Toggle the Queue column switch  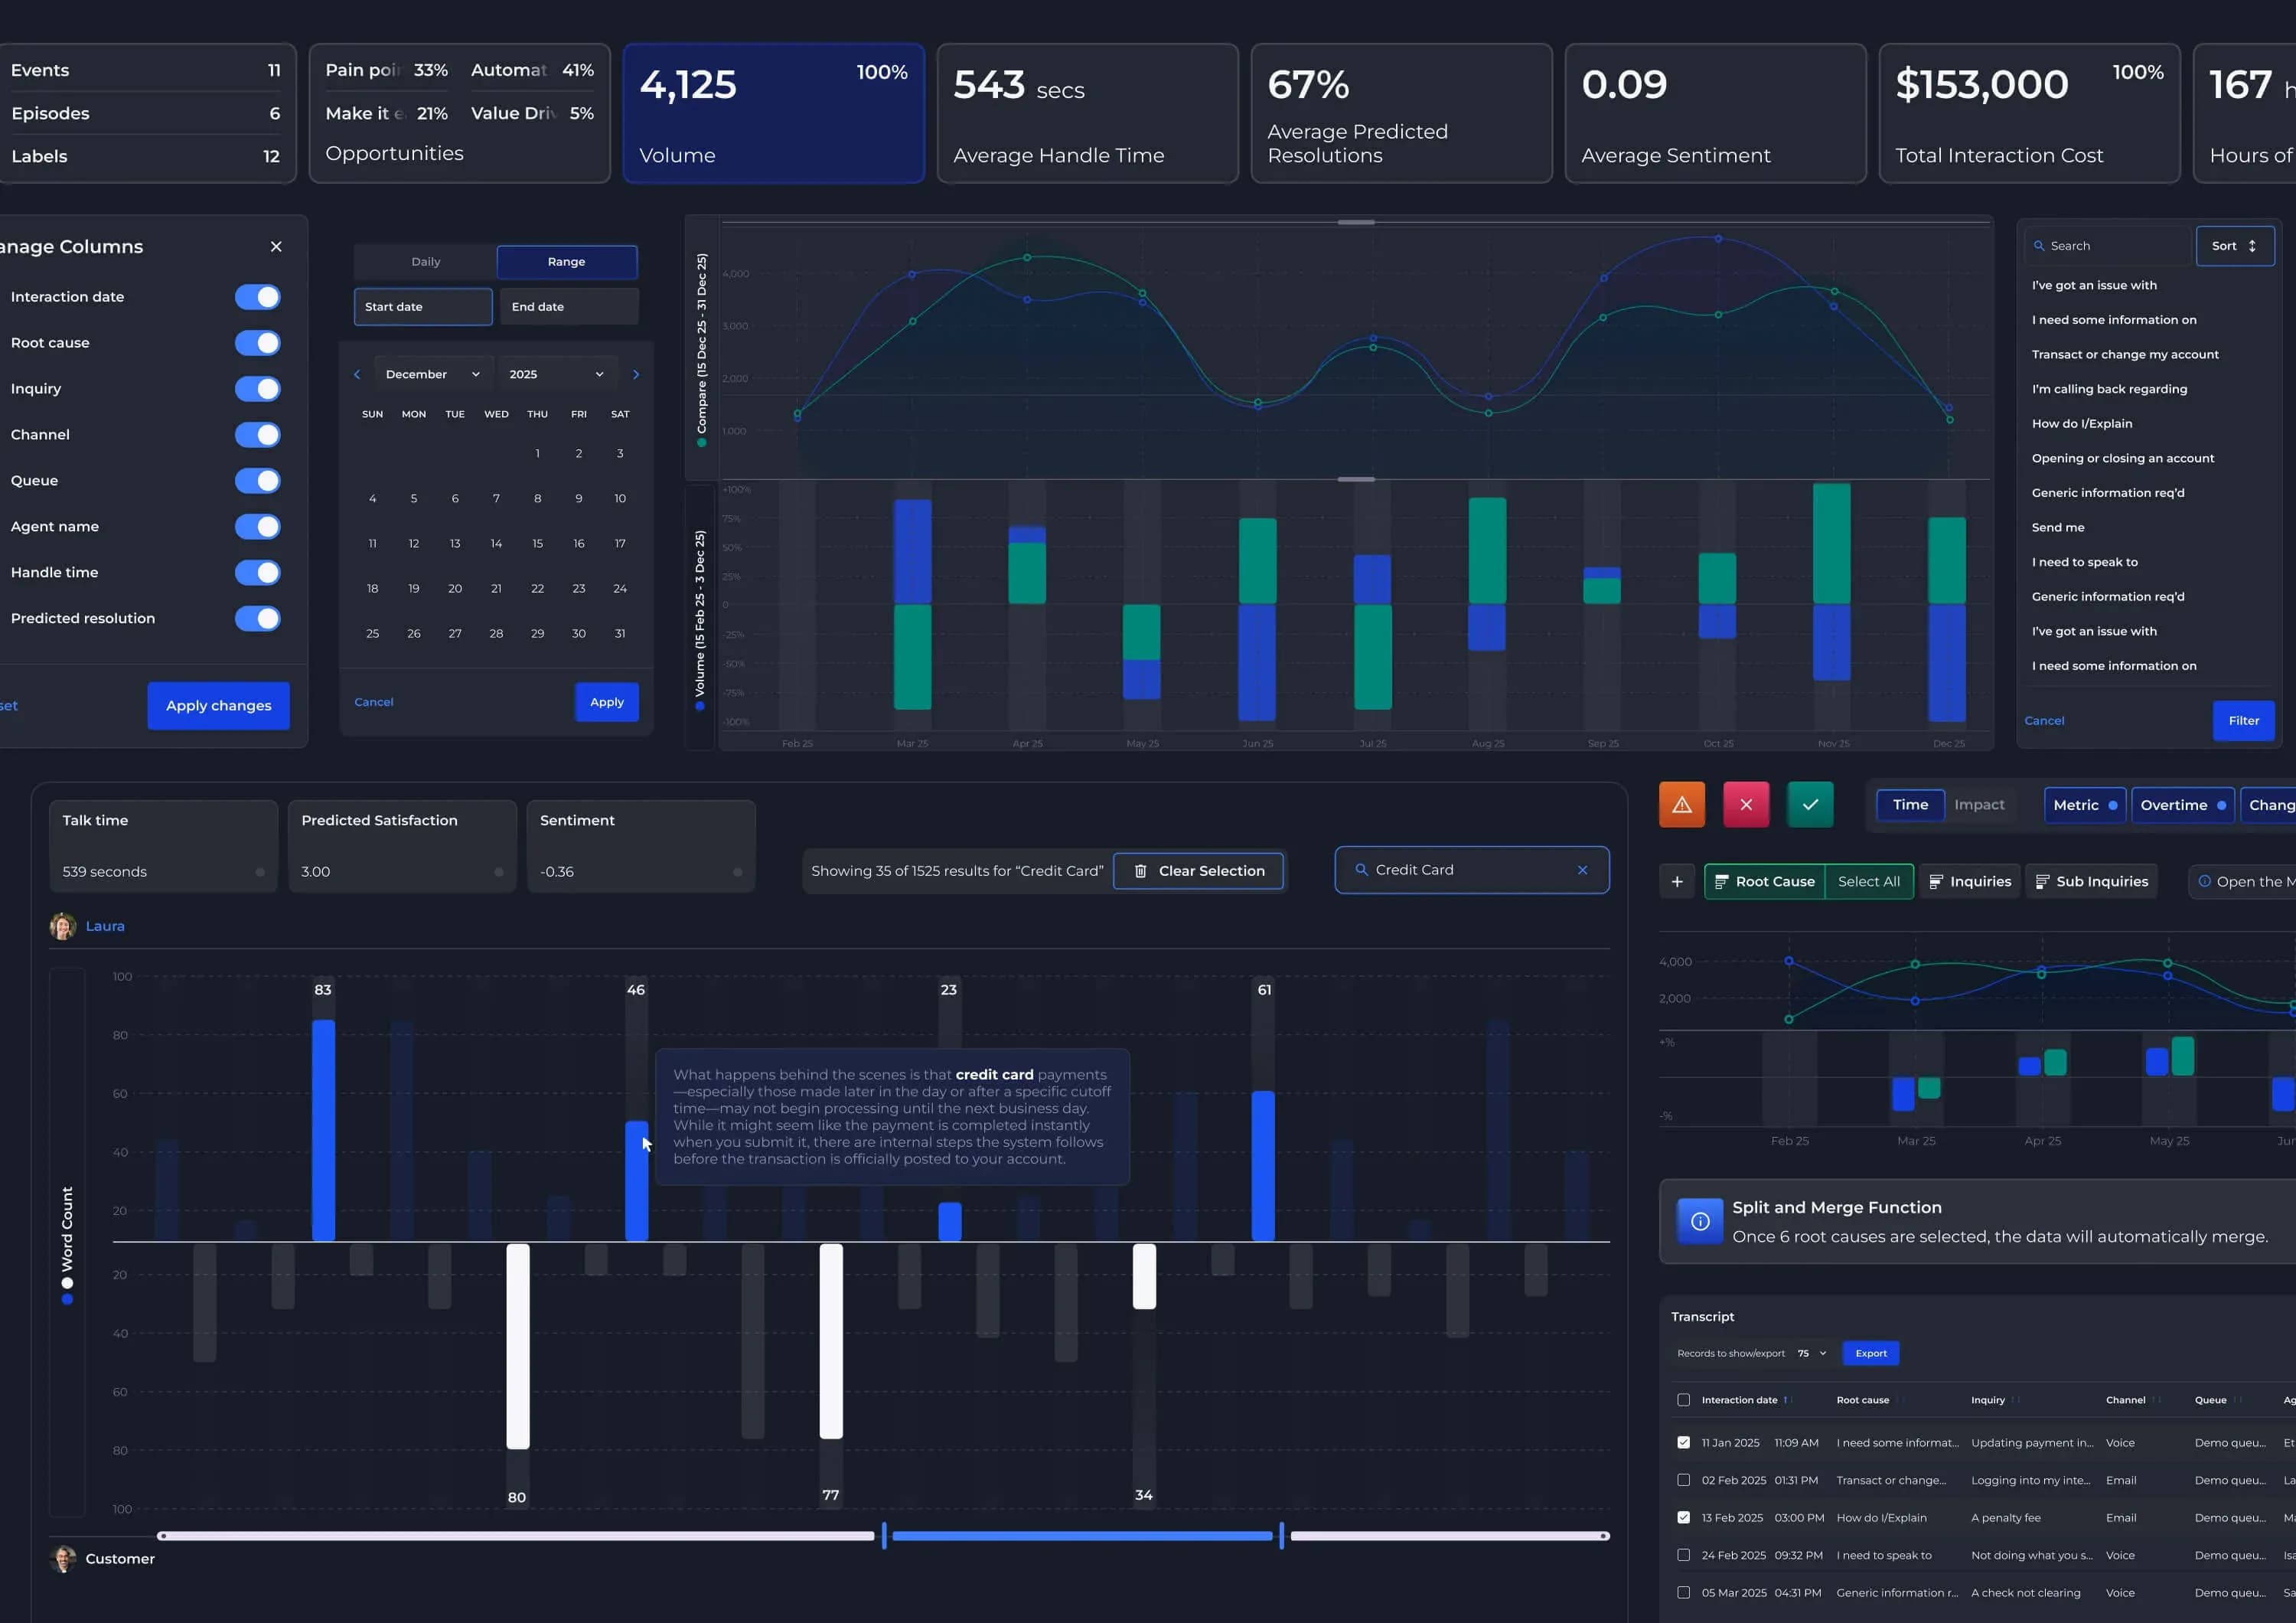(257, 481)
